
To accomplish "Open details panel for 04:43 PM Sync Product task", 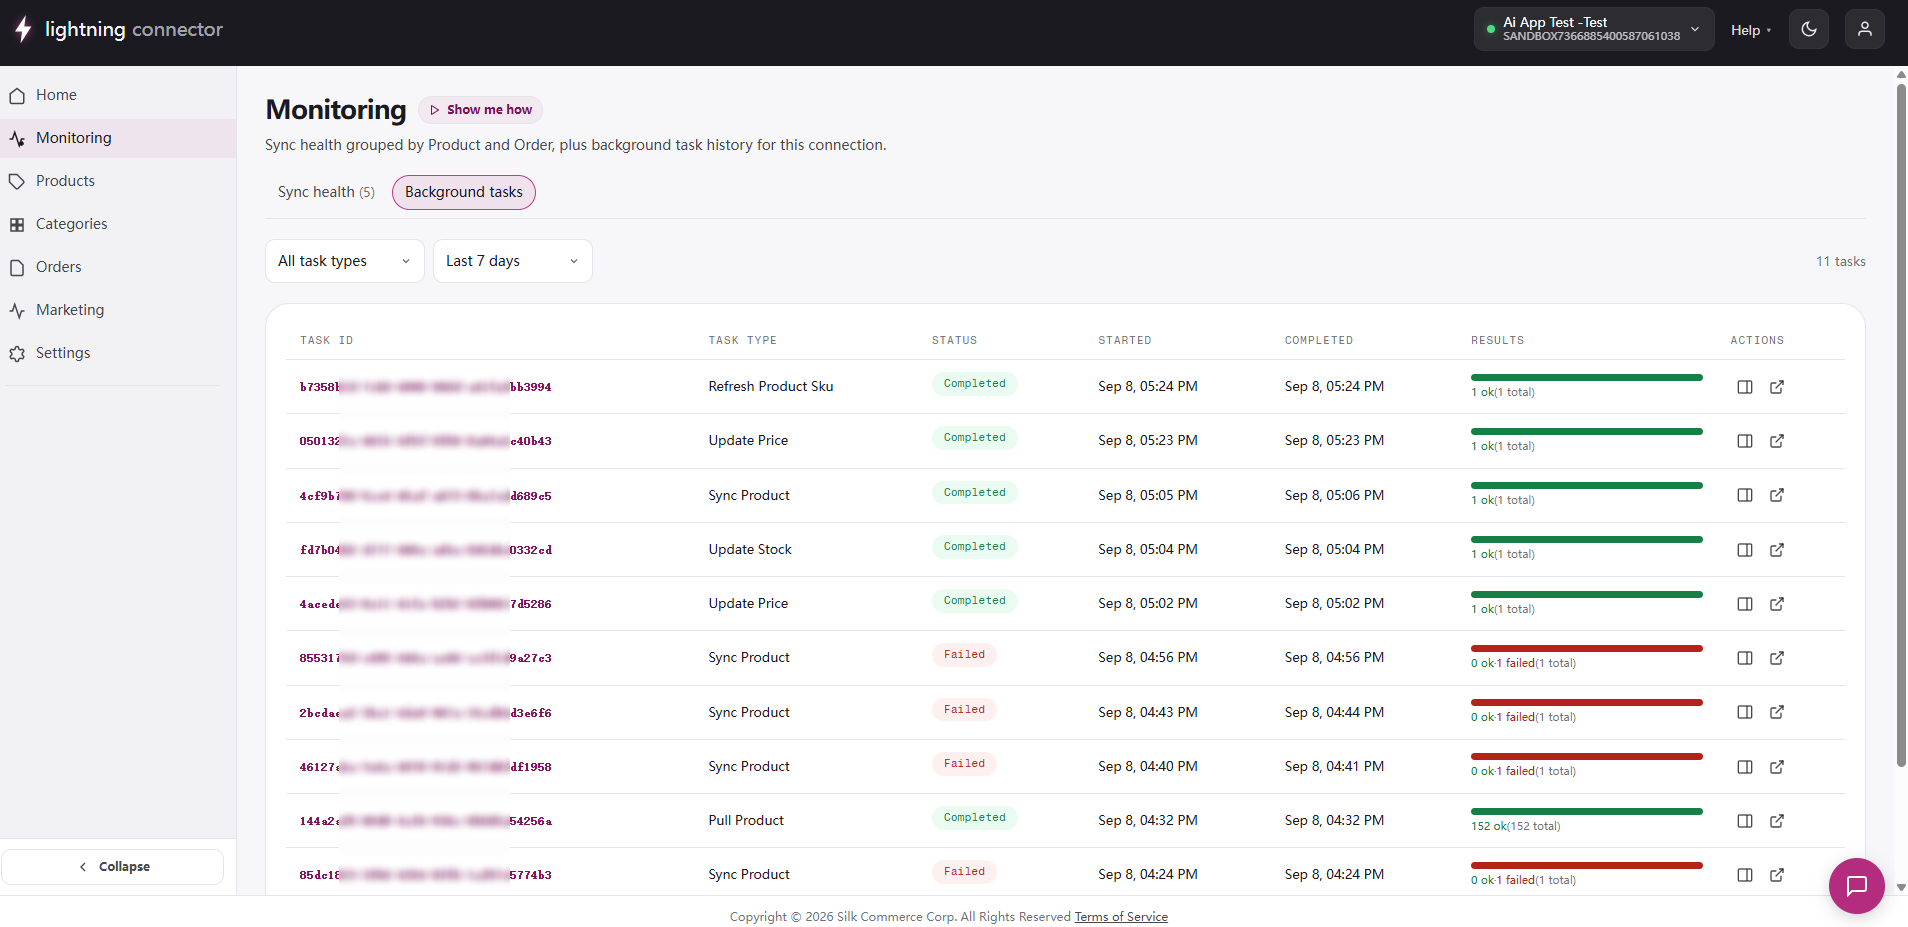I will tap(1745, 712).
